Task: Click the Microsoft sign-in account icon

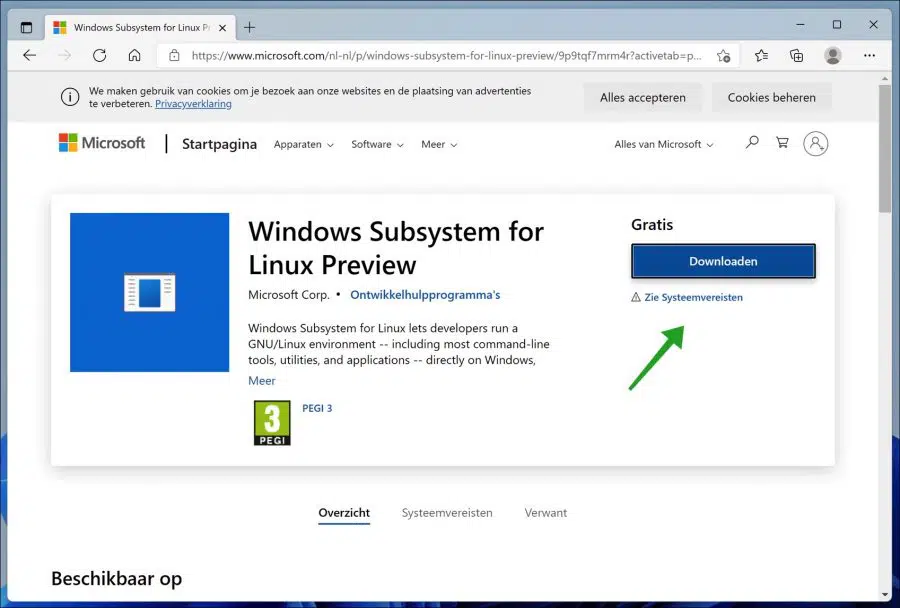Action: (x=815, y=144)
